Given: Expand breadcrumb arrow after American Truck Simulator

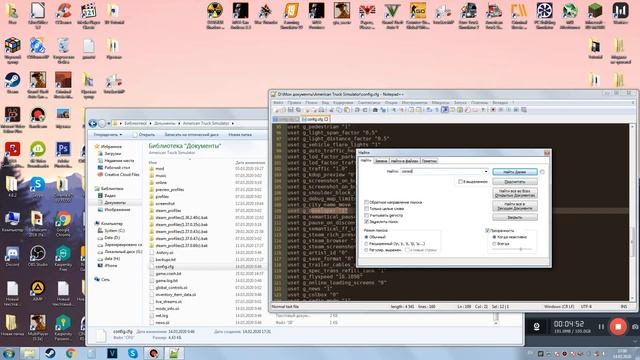Looking at the screenshot, I should [x=233, y=123].
